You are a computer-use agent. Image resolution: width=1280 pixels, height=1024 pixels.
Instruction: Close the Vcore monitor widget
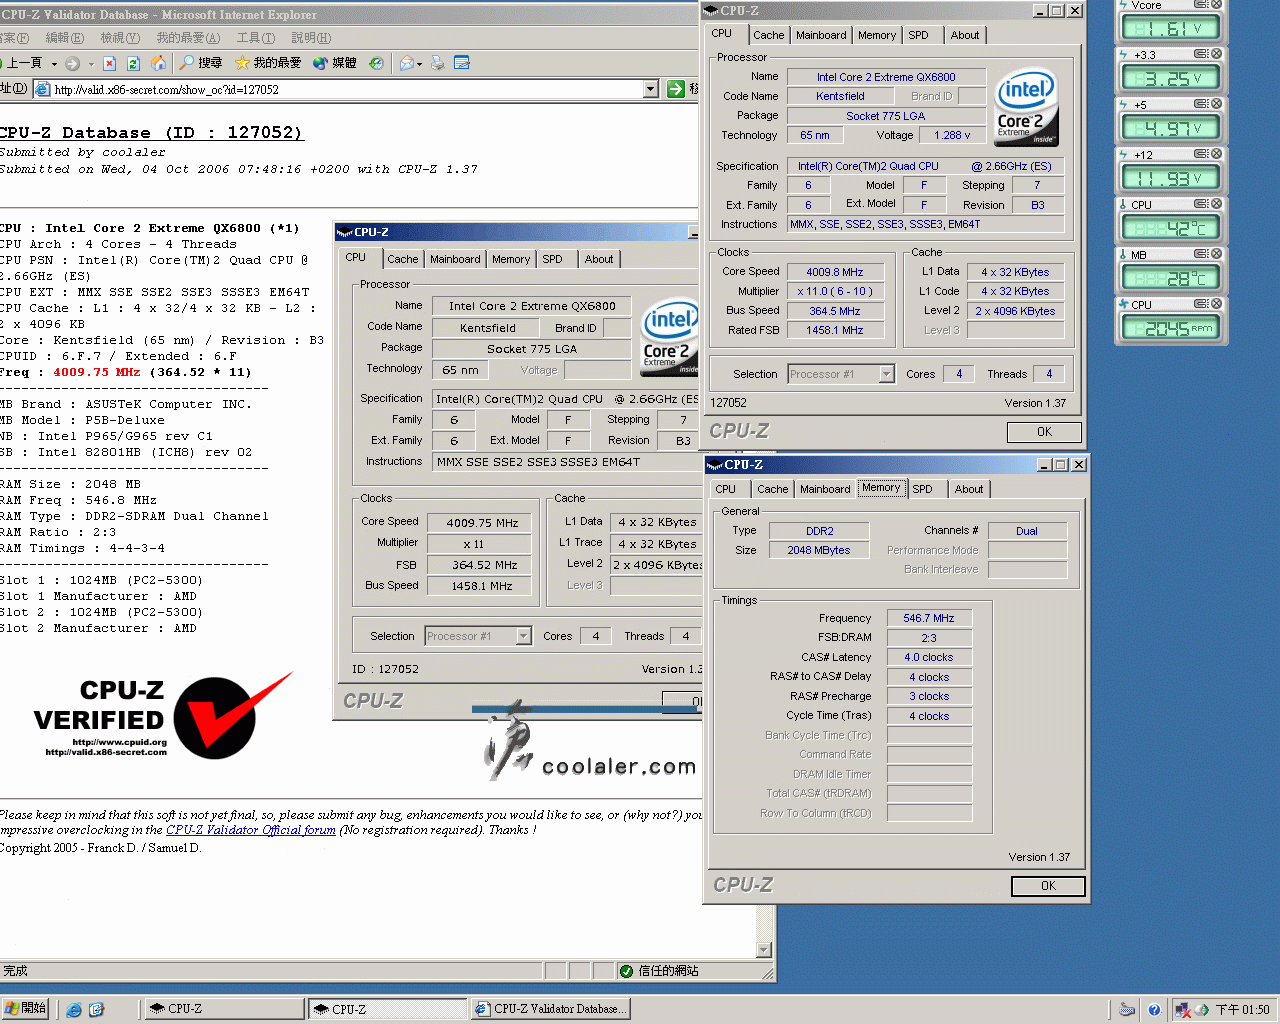pos(1217,5)
